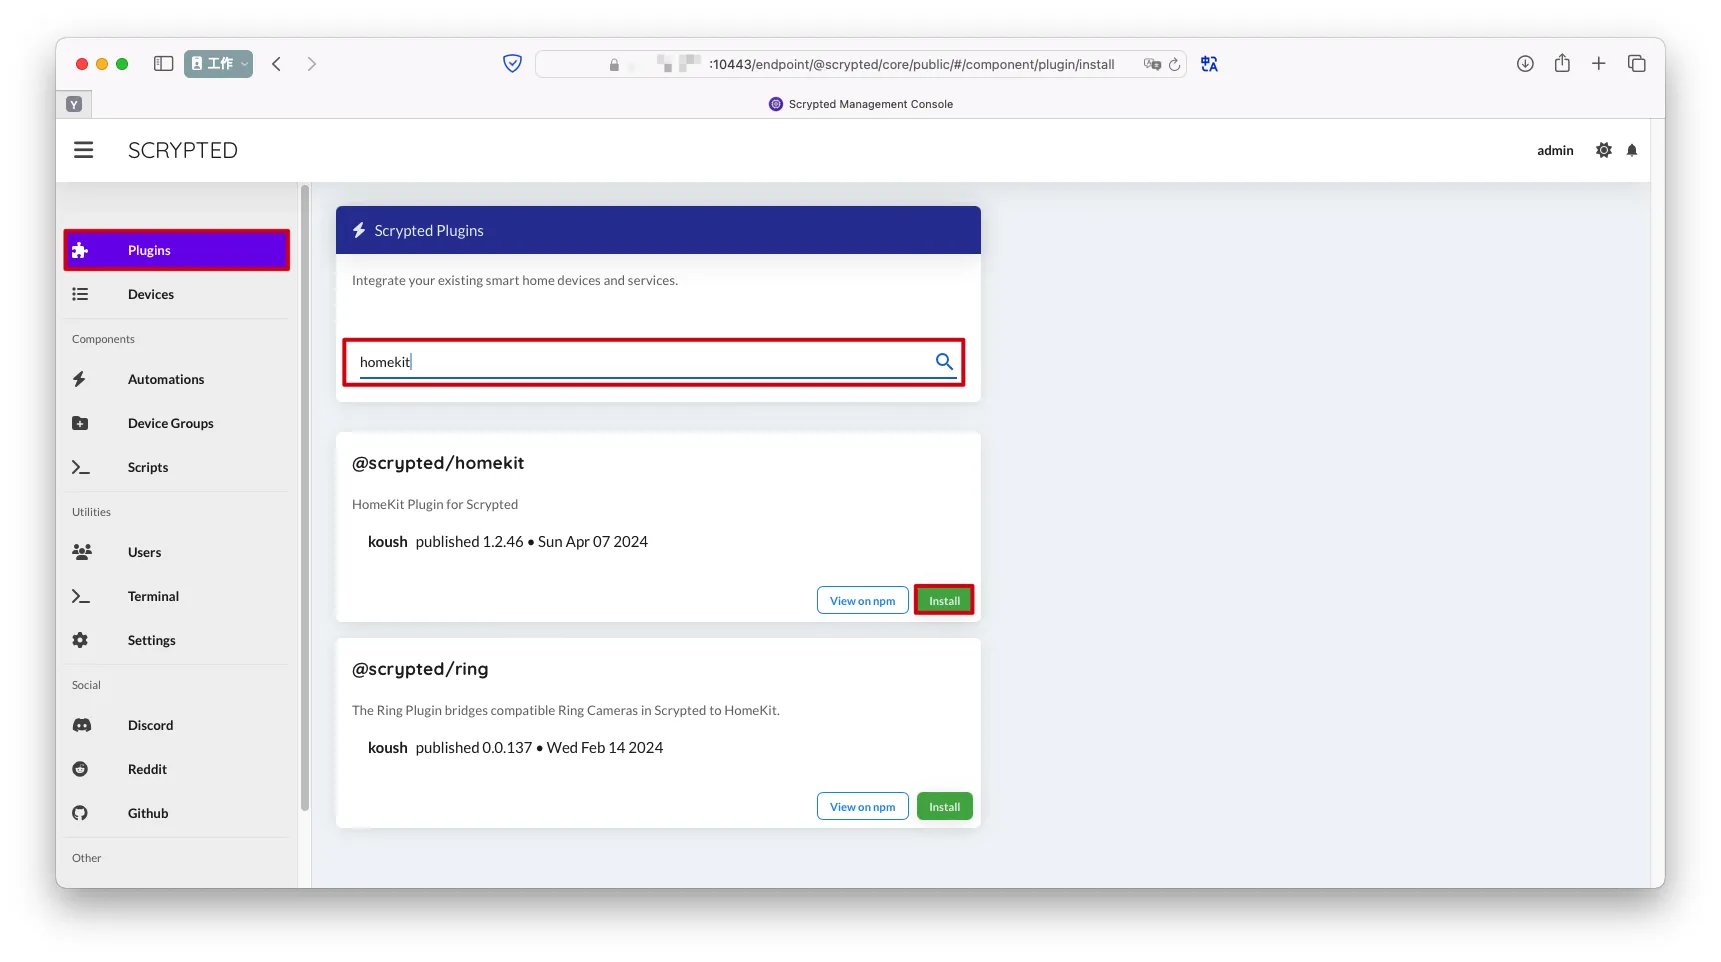Reload the page
This screenshot has height=962, width=1721.
(x=1175, y=64)
